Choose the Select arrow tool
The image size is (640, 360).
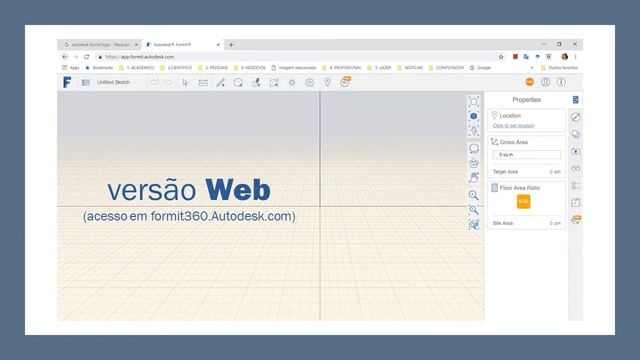coord(185,82)
